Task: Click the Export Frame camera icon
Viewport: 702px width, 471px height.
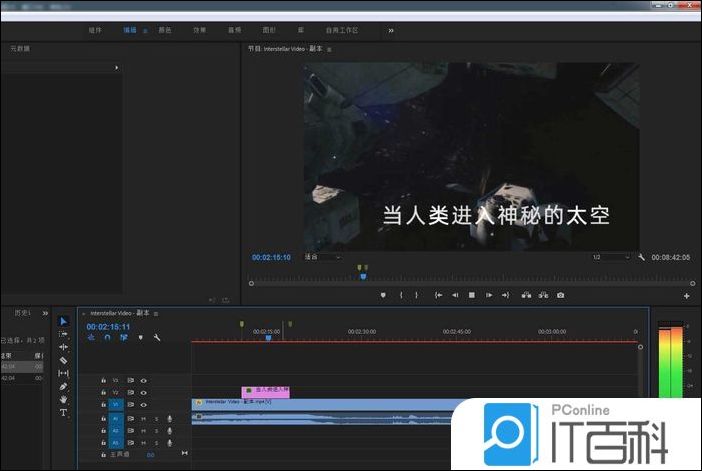Action: 560,295
